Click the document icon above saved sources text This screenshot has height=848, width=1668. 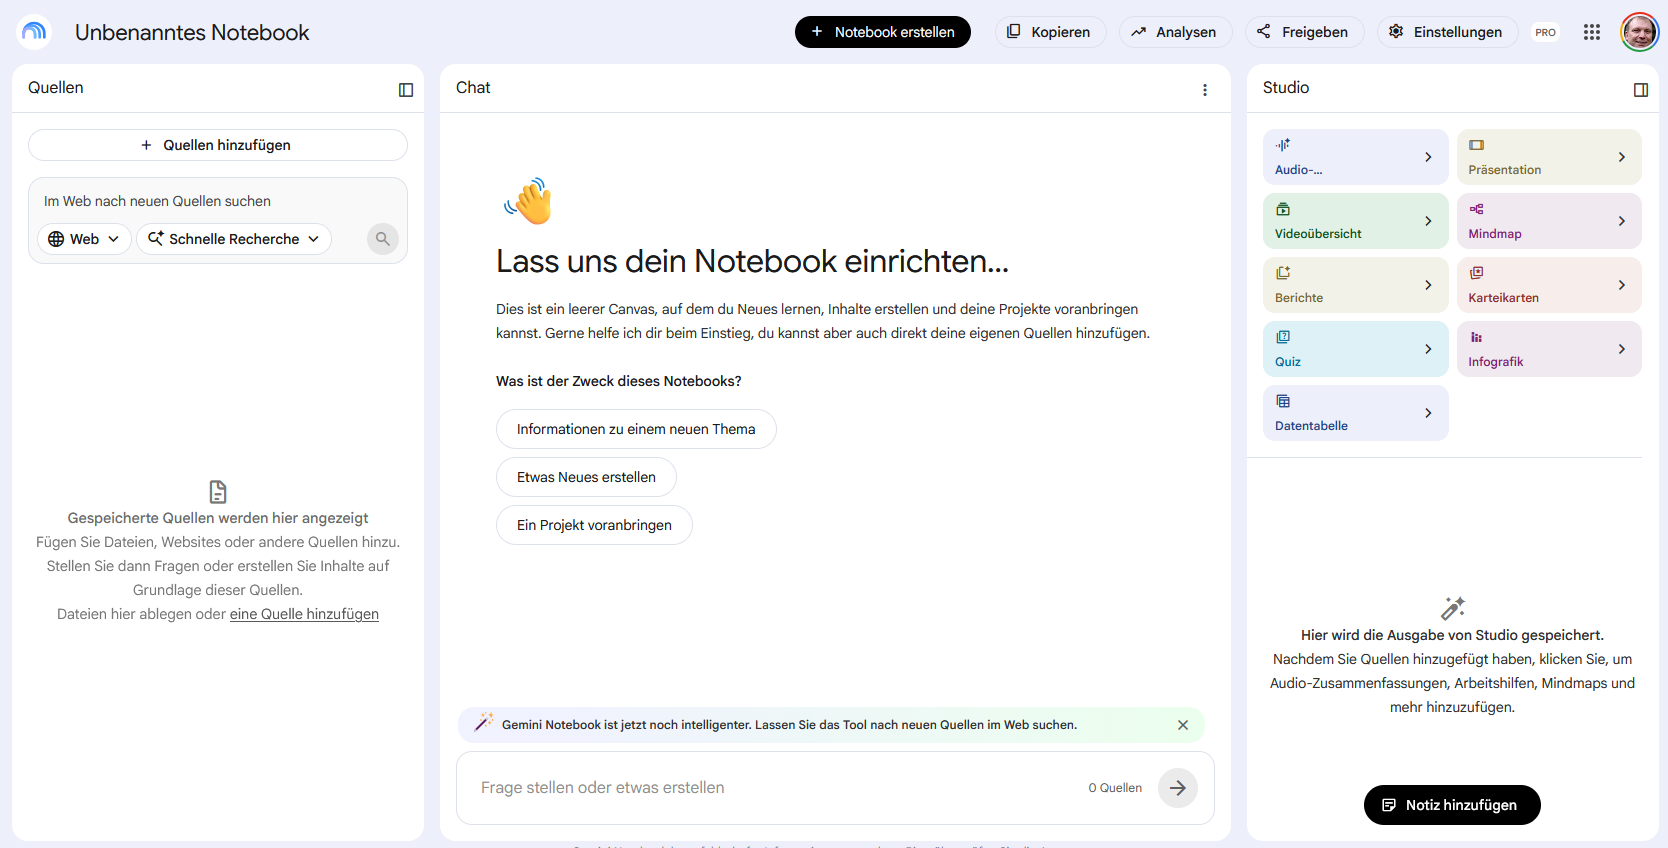(218, 492)
